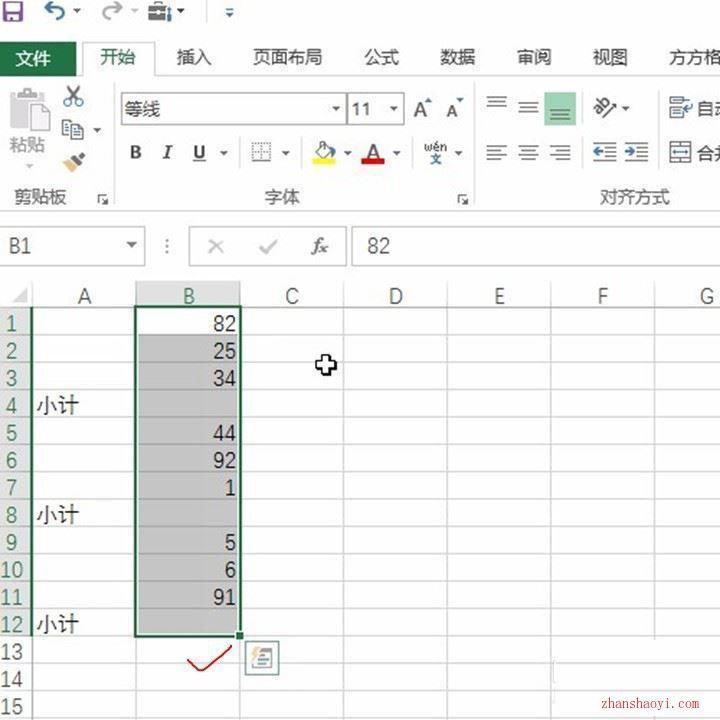The height and width of the screenshot is (720, 720).
Task: Decrease the indent
Action: [x=604, y=152]
